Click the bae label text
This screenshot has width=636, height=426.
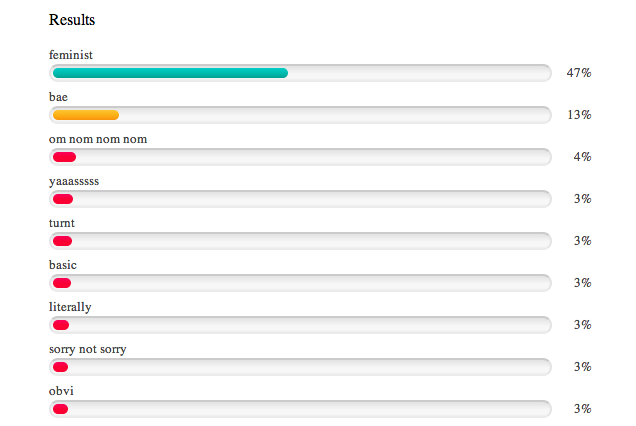click(58, 97)
